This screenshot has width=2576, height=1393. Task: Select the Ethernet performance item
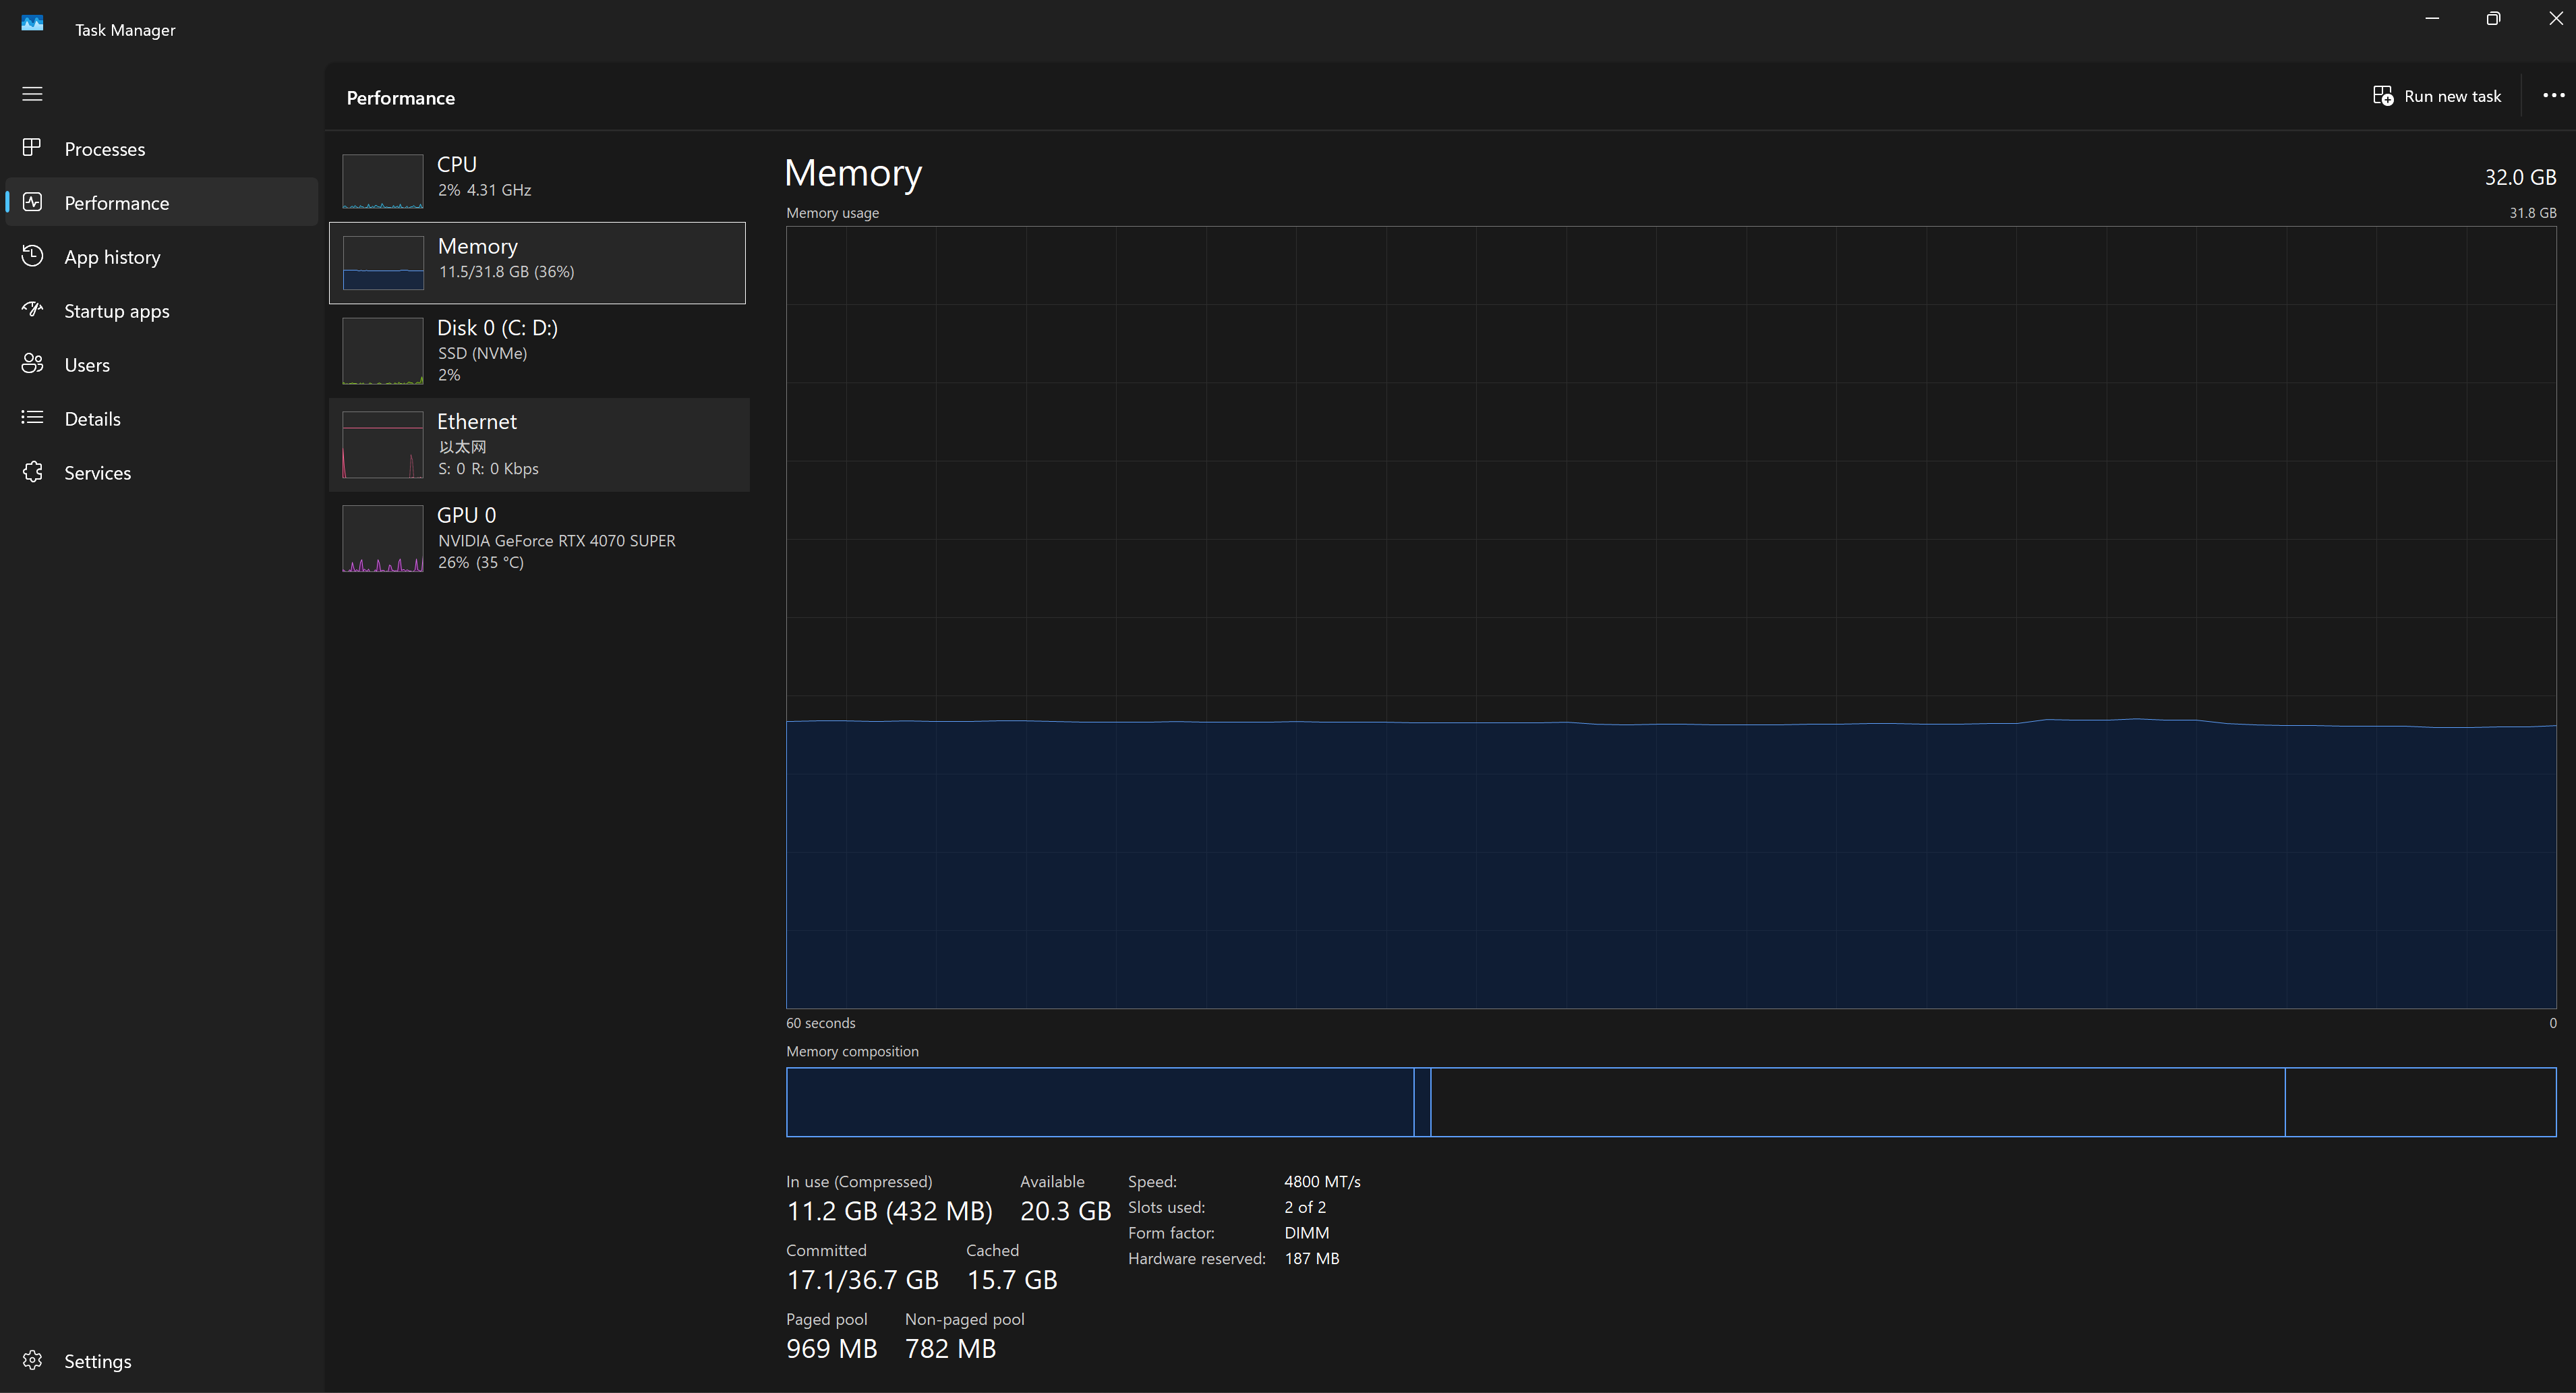pos(538,444)
